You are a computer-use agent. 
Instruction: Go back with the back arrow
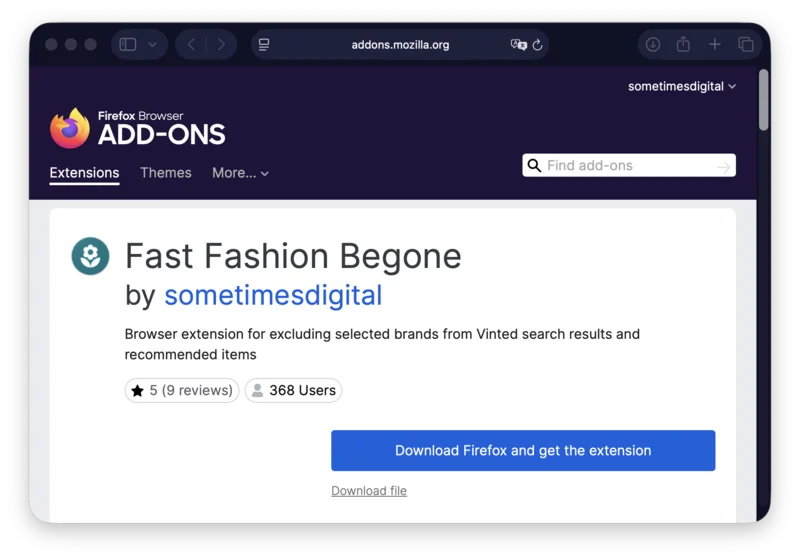click(191, 45)
